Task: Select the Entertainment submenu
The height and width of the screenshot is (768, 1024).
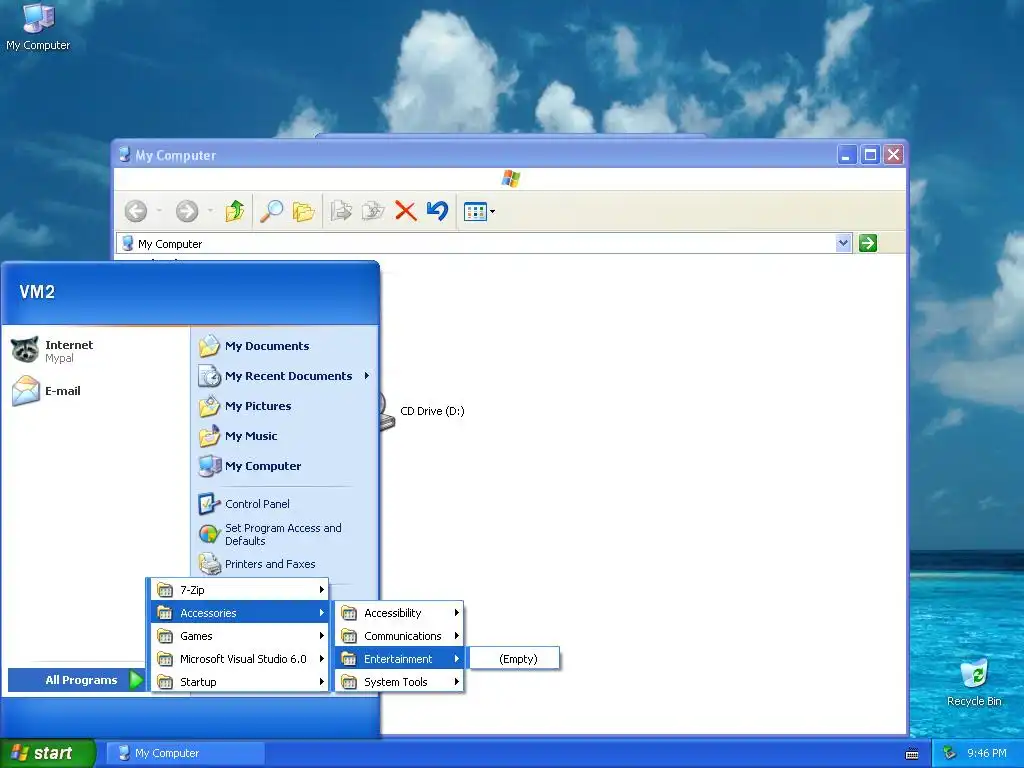Action: 399,659
